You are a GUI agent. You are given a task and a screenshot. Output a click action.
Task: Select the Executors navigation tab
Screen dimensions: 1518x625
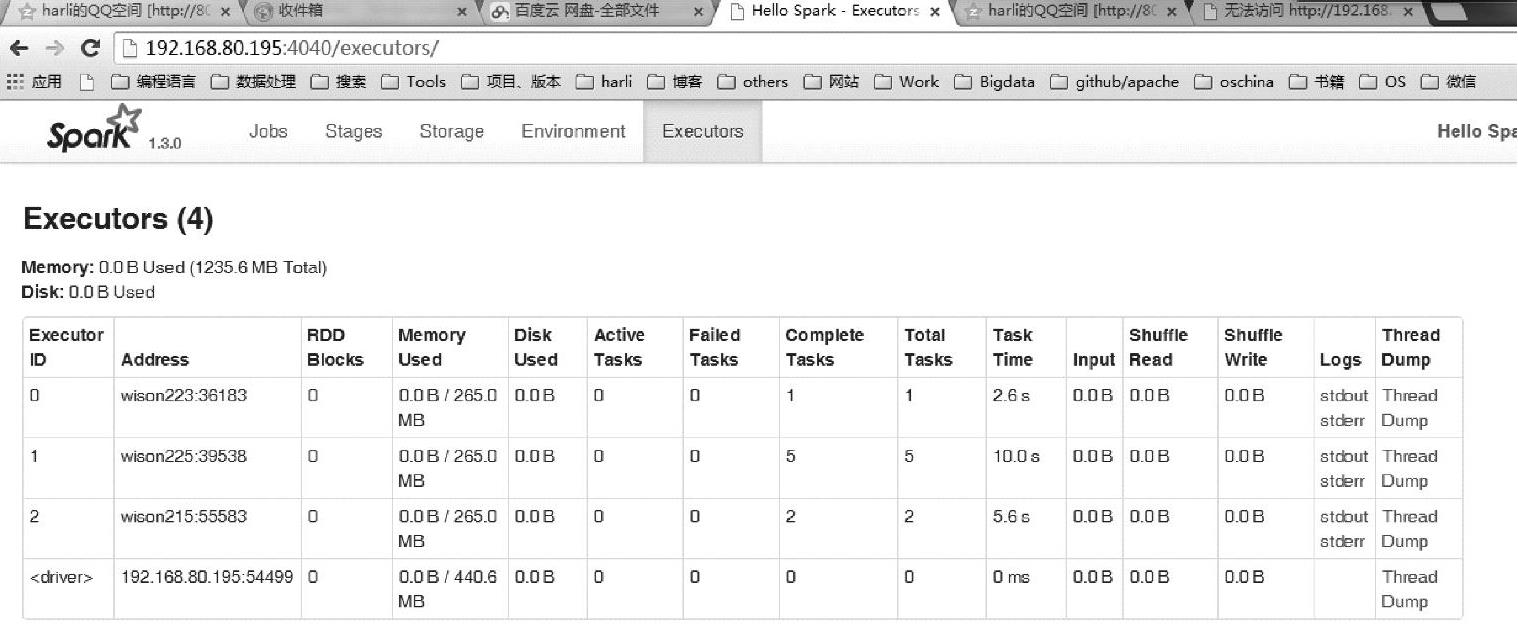(703, 131)
